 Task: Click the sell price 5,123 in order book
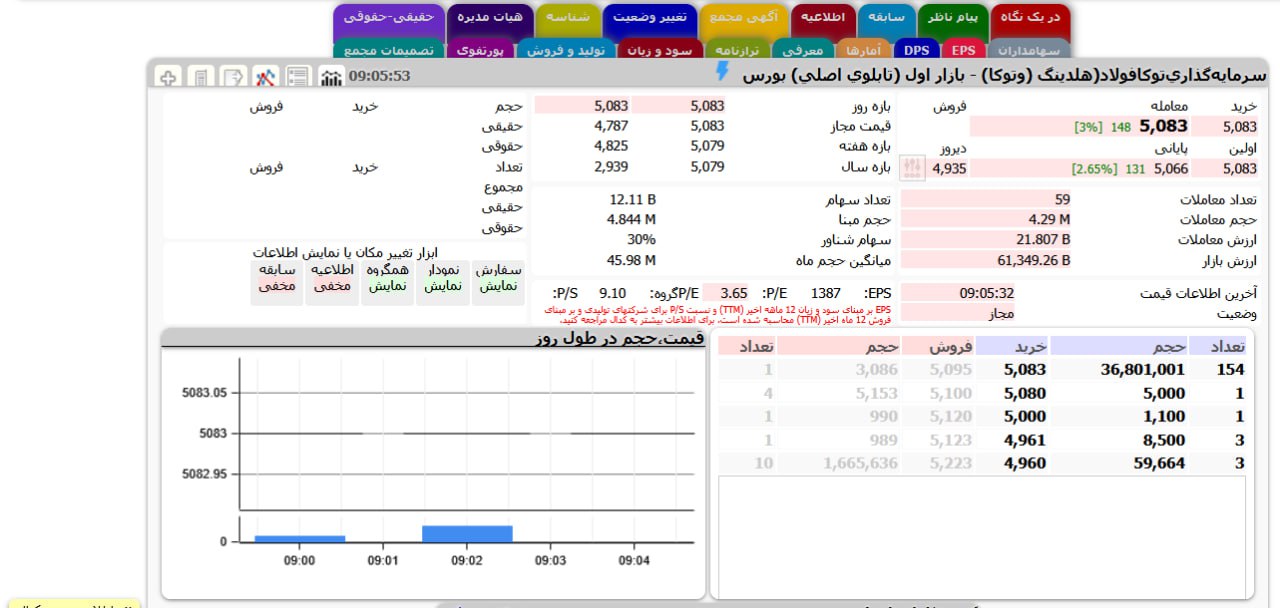tap(951, 440)
